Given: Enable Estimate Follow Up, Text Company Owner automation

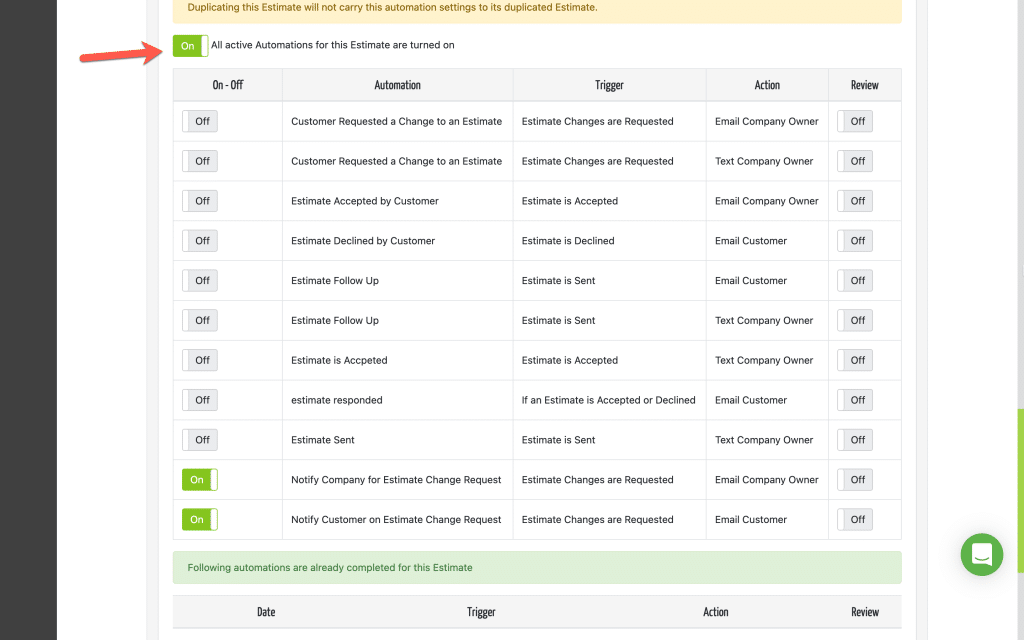Looking at the screenshot, I should tap(200, 321).
